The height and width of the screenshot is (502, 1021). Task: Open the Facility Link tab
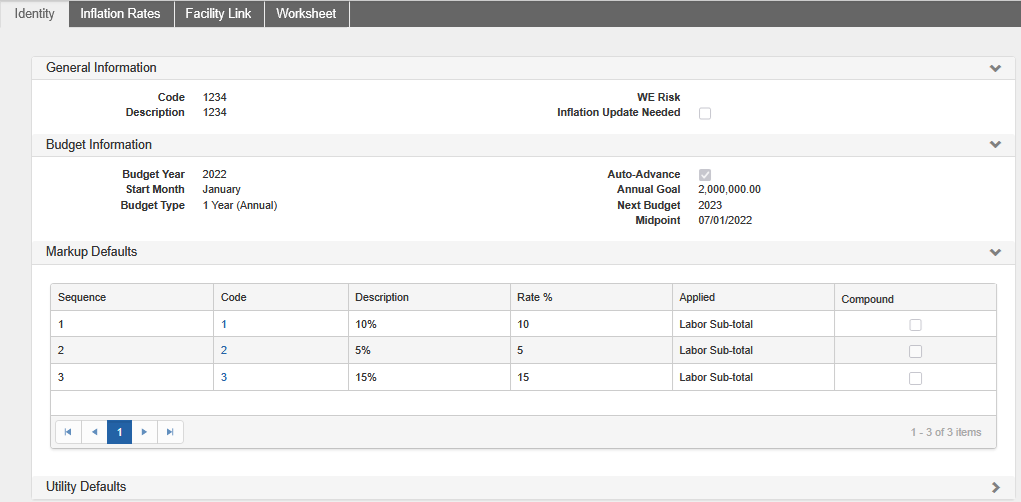click(x=218, y=14)
